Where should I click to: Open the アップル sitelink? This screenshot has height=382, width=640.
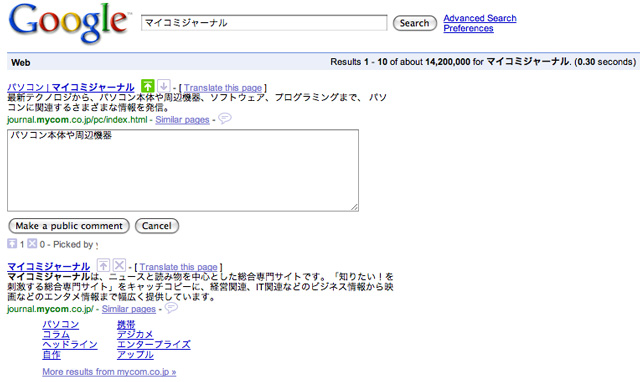136,355
